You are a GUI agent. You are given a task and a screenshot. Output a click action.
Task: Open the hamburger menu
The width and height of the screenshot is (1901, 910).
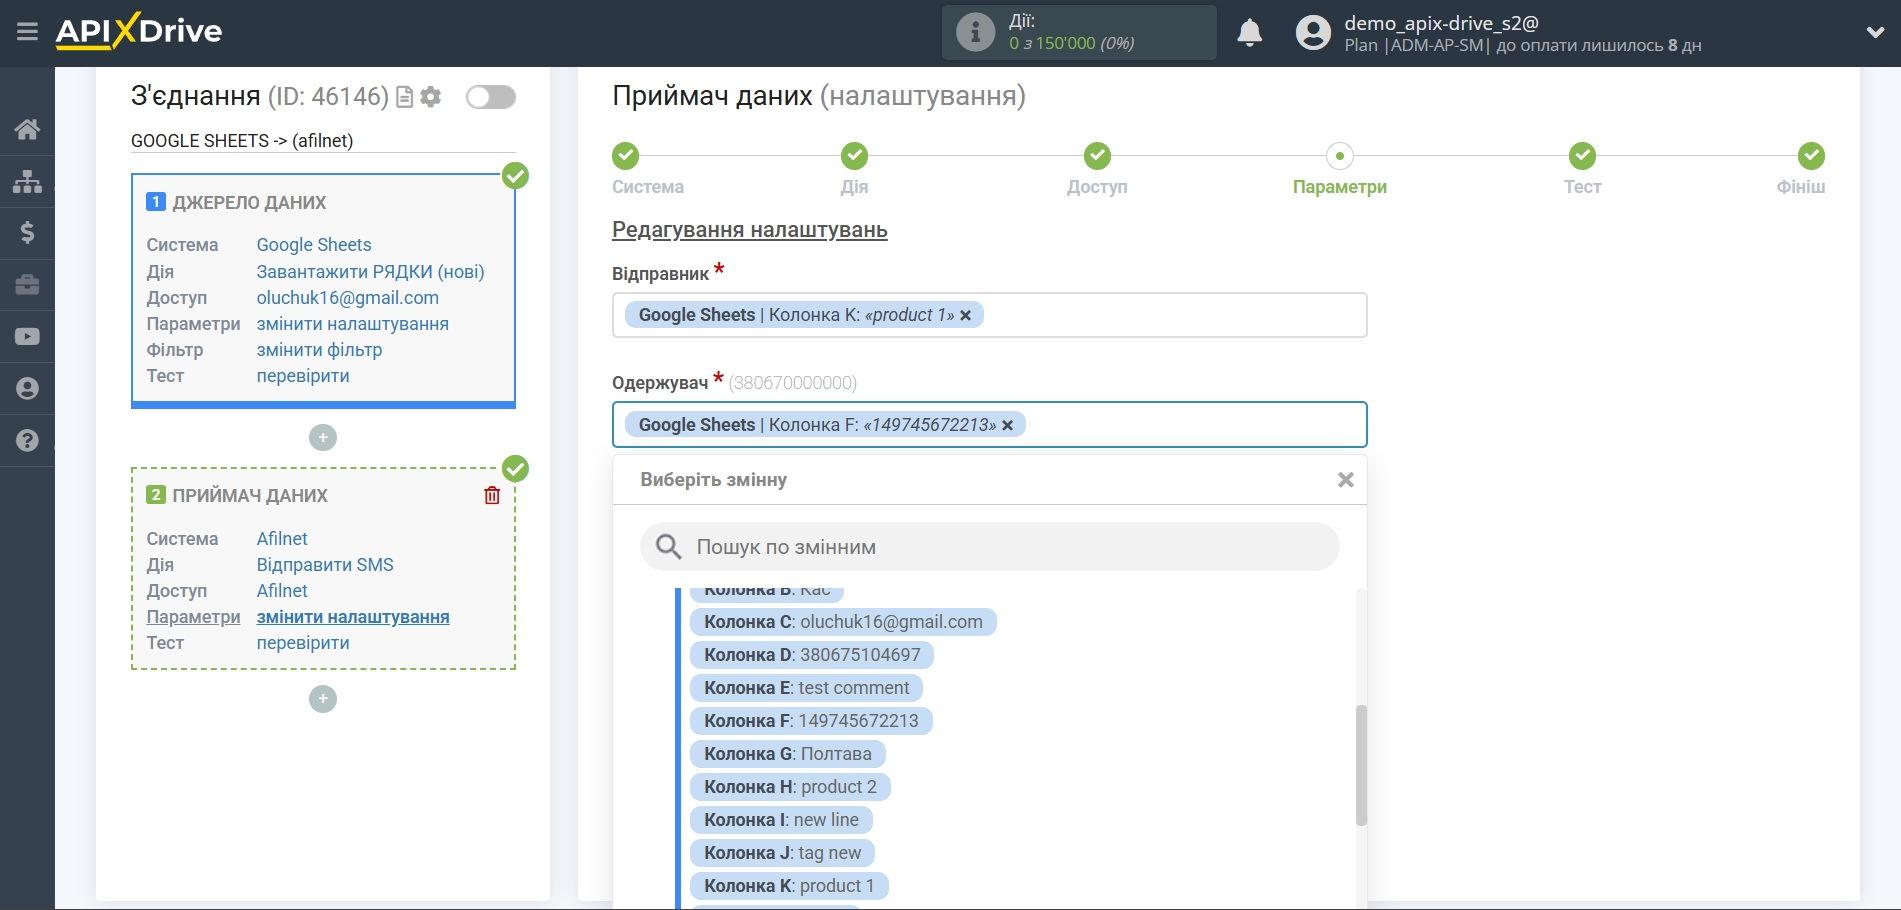click(27, 32)
